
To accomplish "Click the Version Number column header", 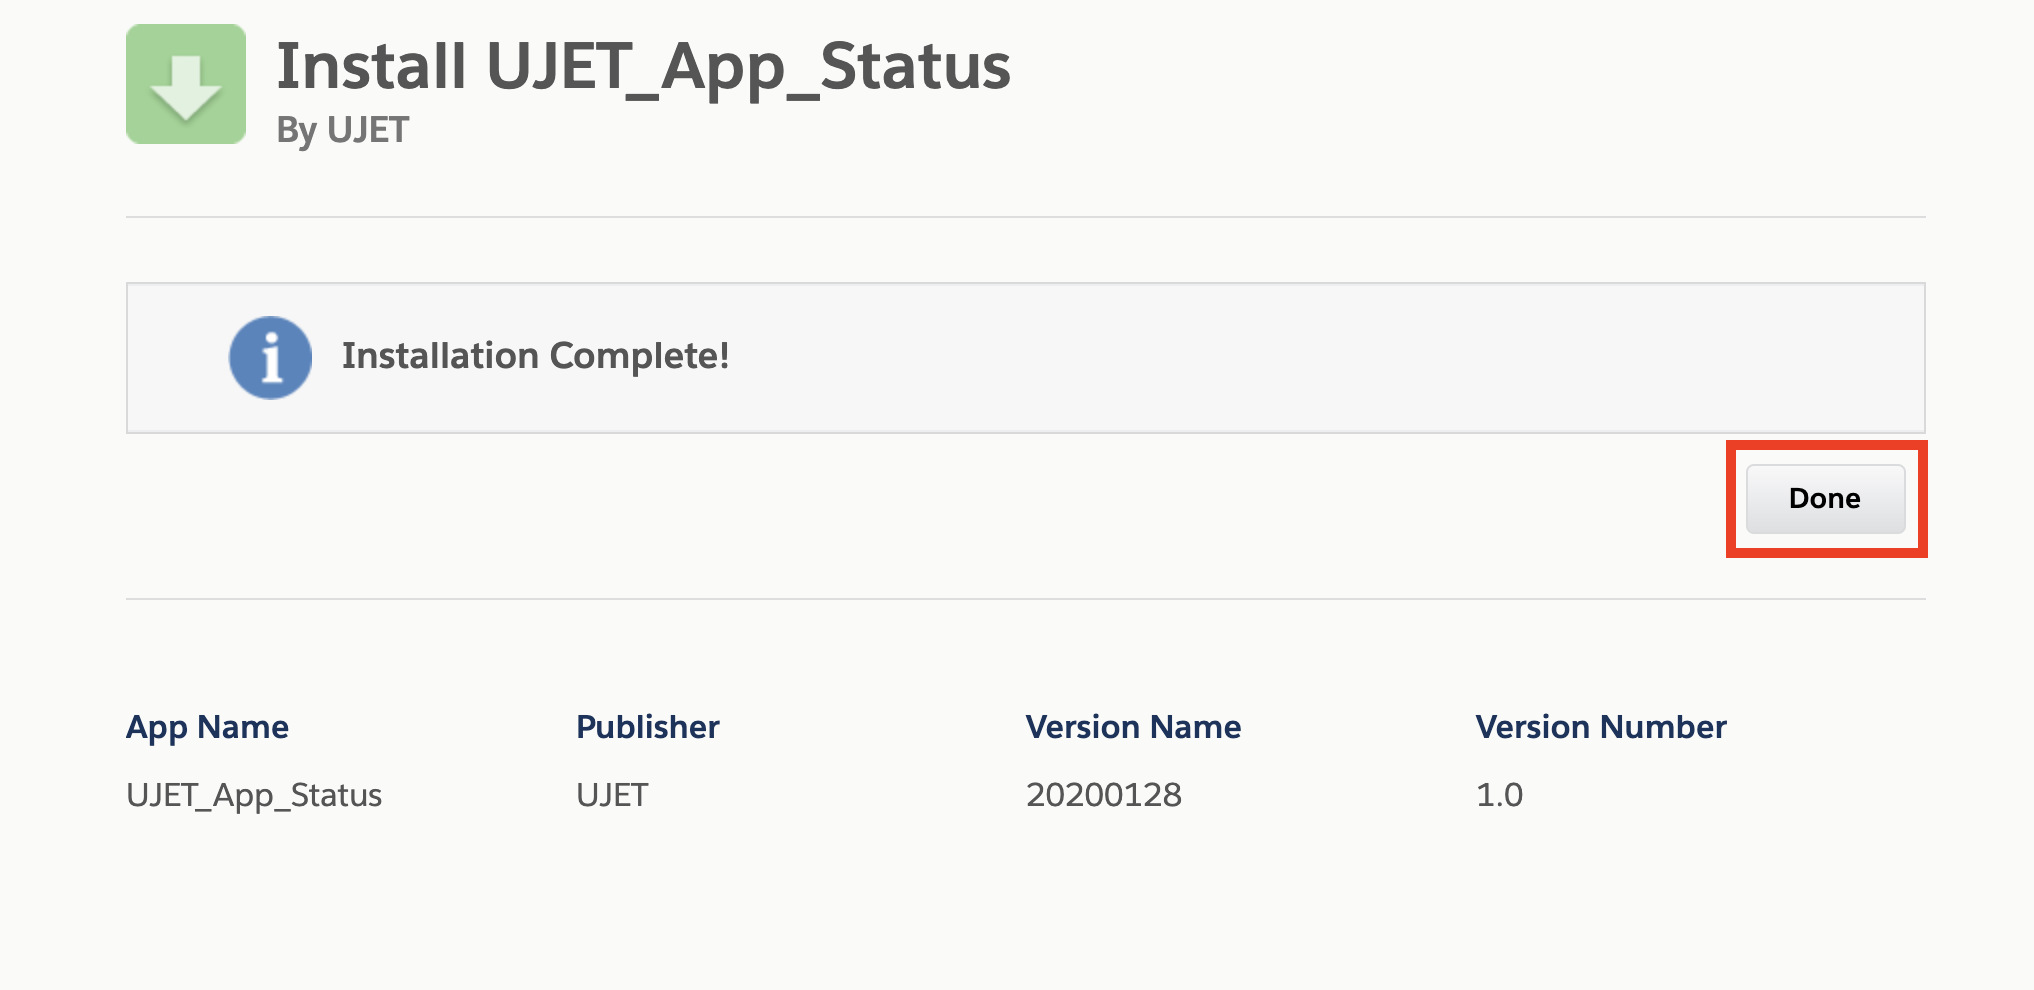I will 1600,727.
